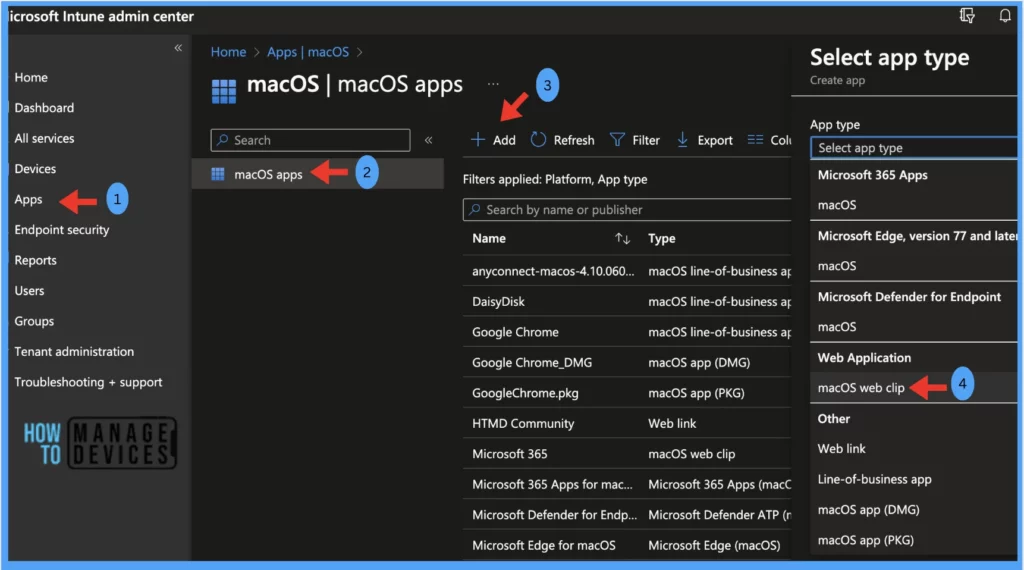Image resolution: width=1024 pixels, height=570 pixels.
Task: Click the Home breadcrumb link
Action: tap(228, 52)
